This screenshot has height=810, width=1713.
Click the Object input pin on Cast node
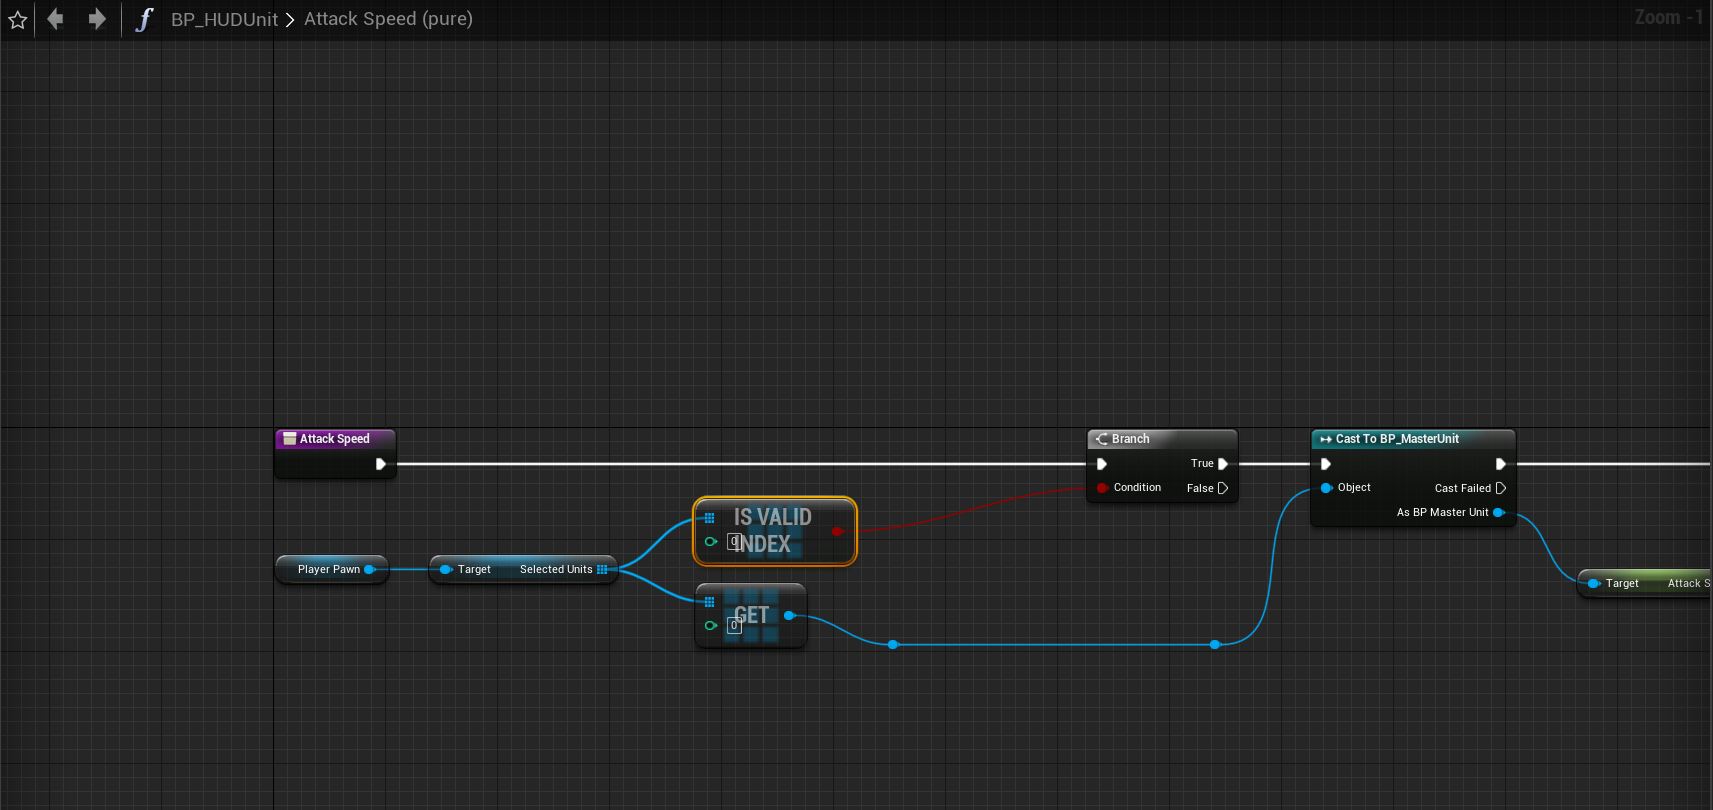click(1327, 488)
